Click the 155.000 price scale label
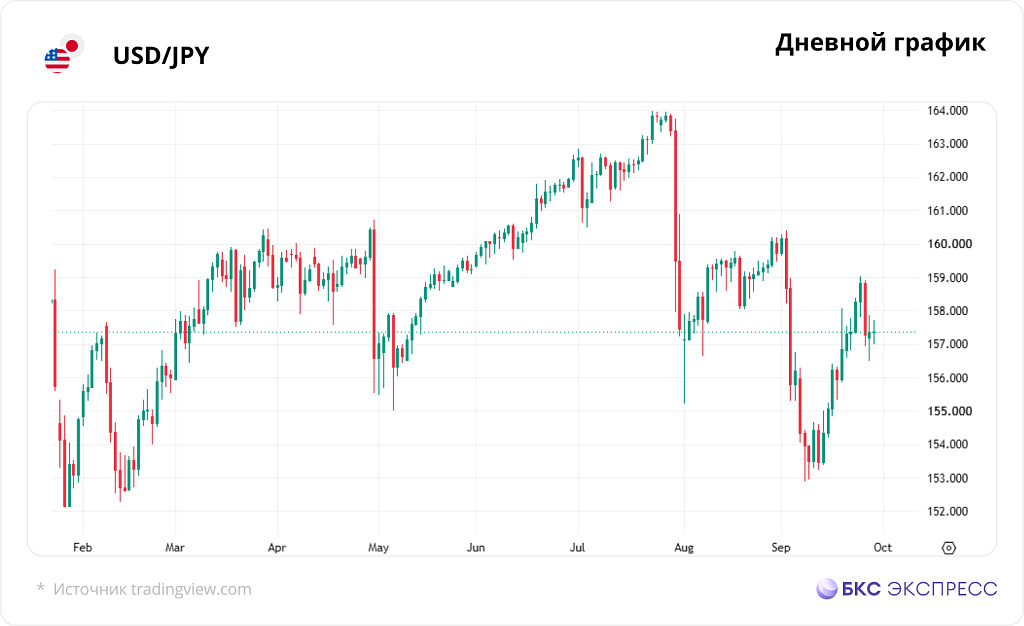The height and width of the screenshot is (626, 1024). [950, 411]
